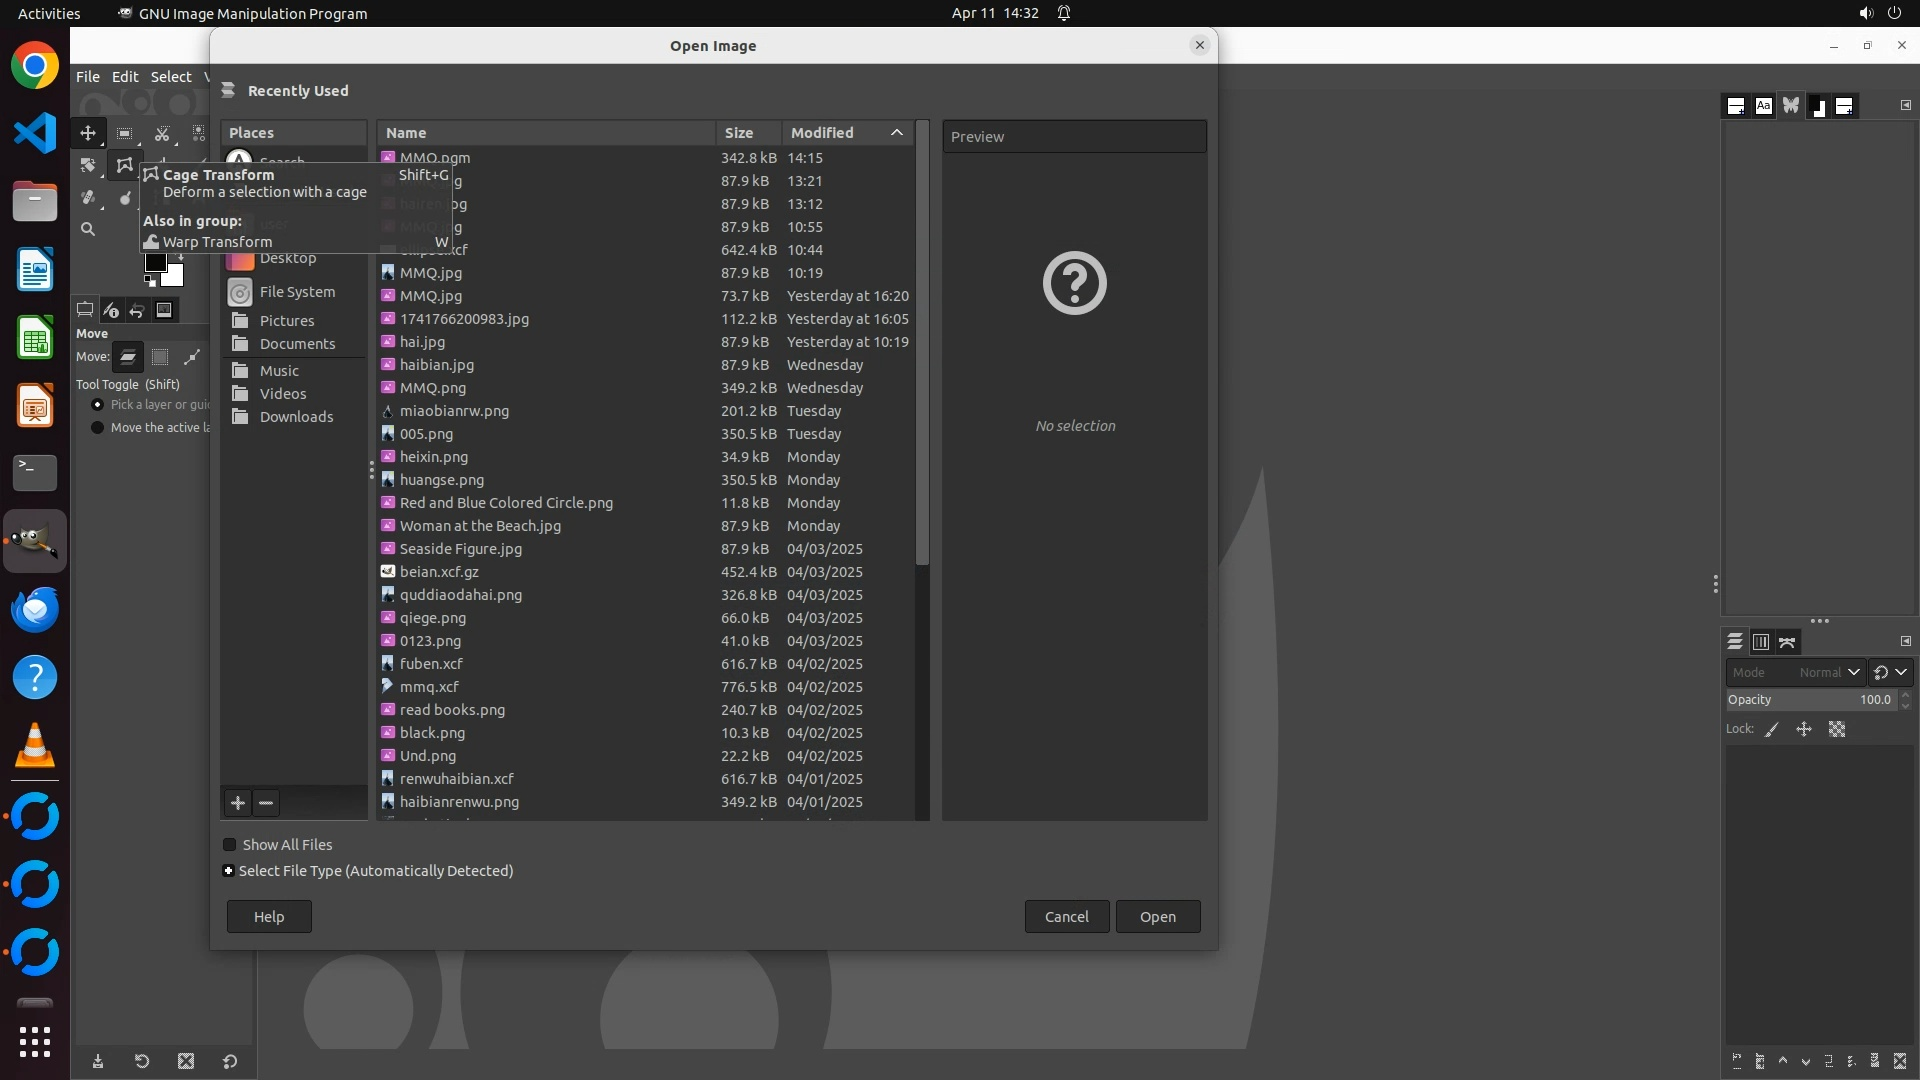Open the Paths tab icon

coord(1787,642)
